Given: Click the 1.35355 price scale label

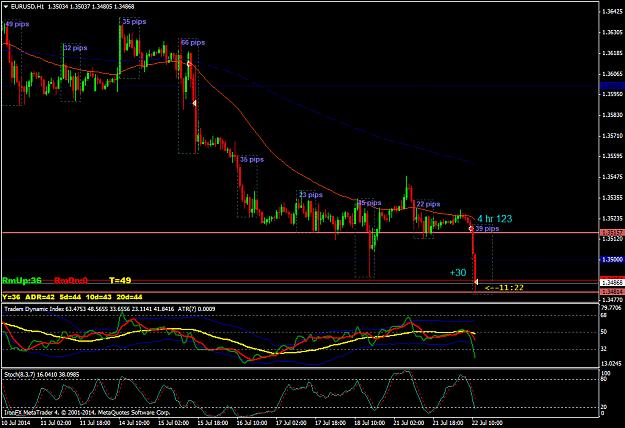Looking at the screenshot, I should click(613, 198).
